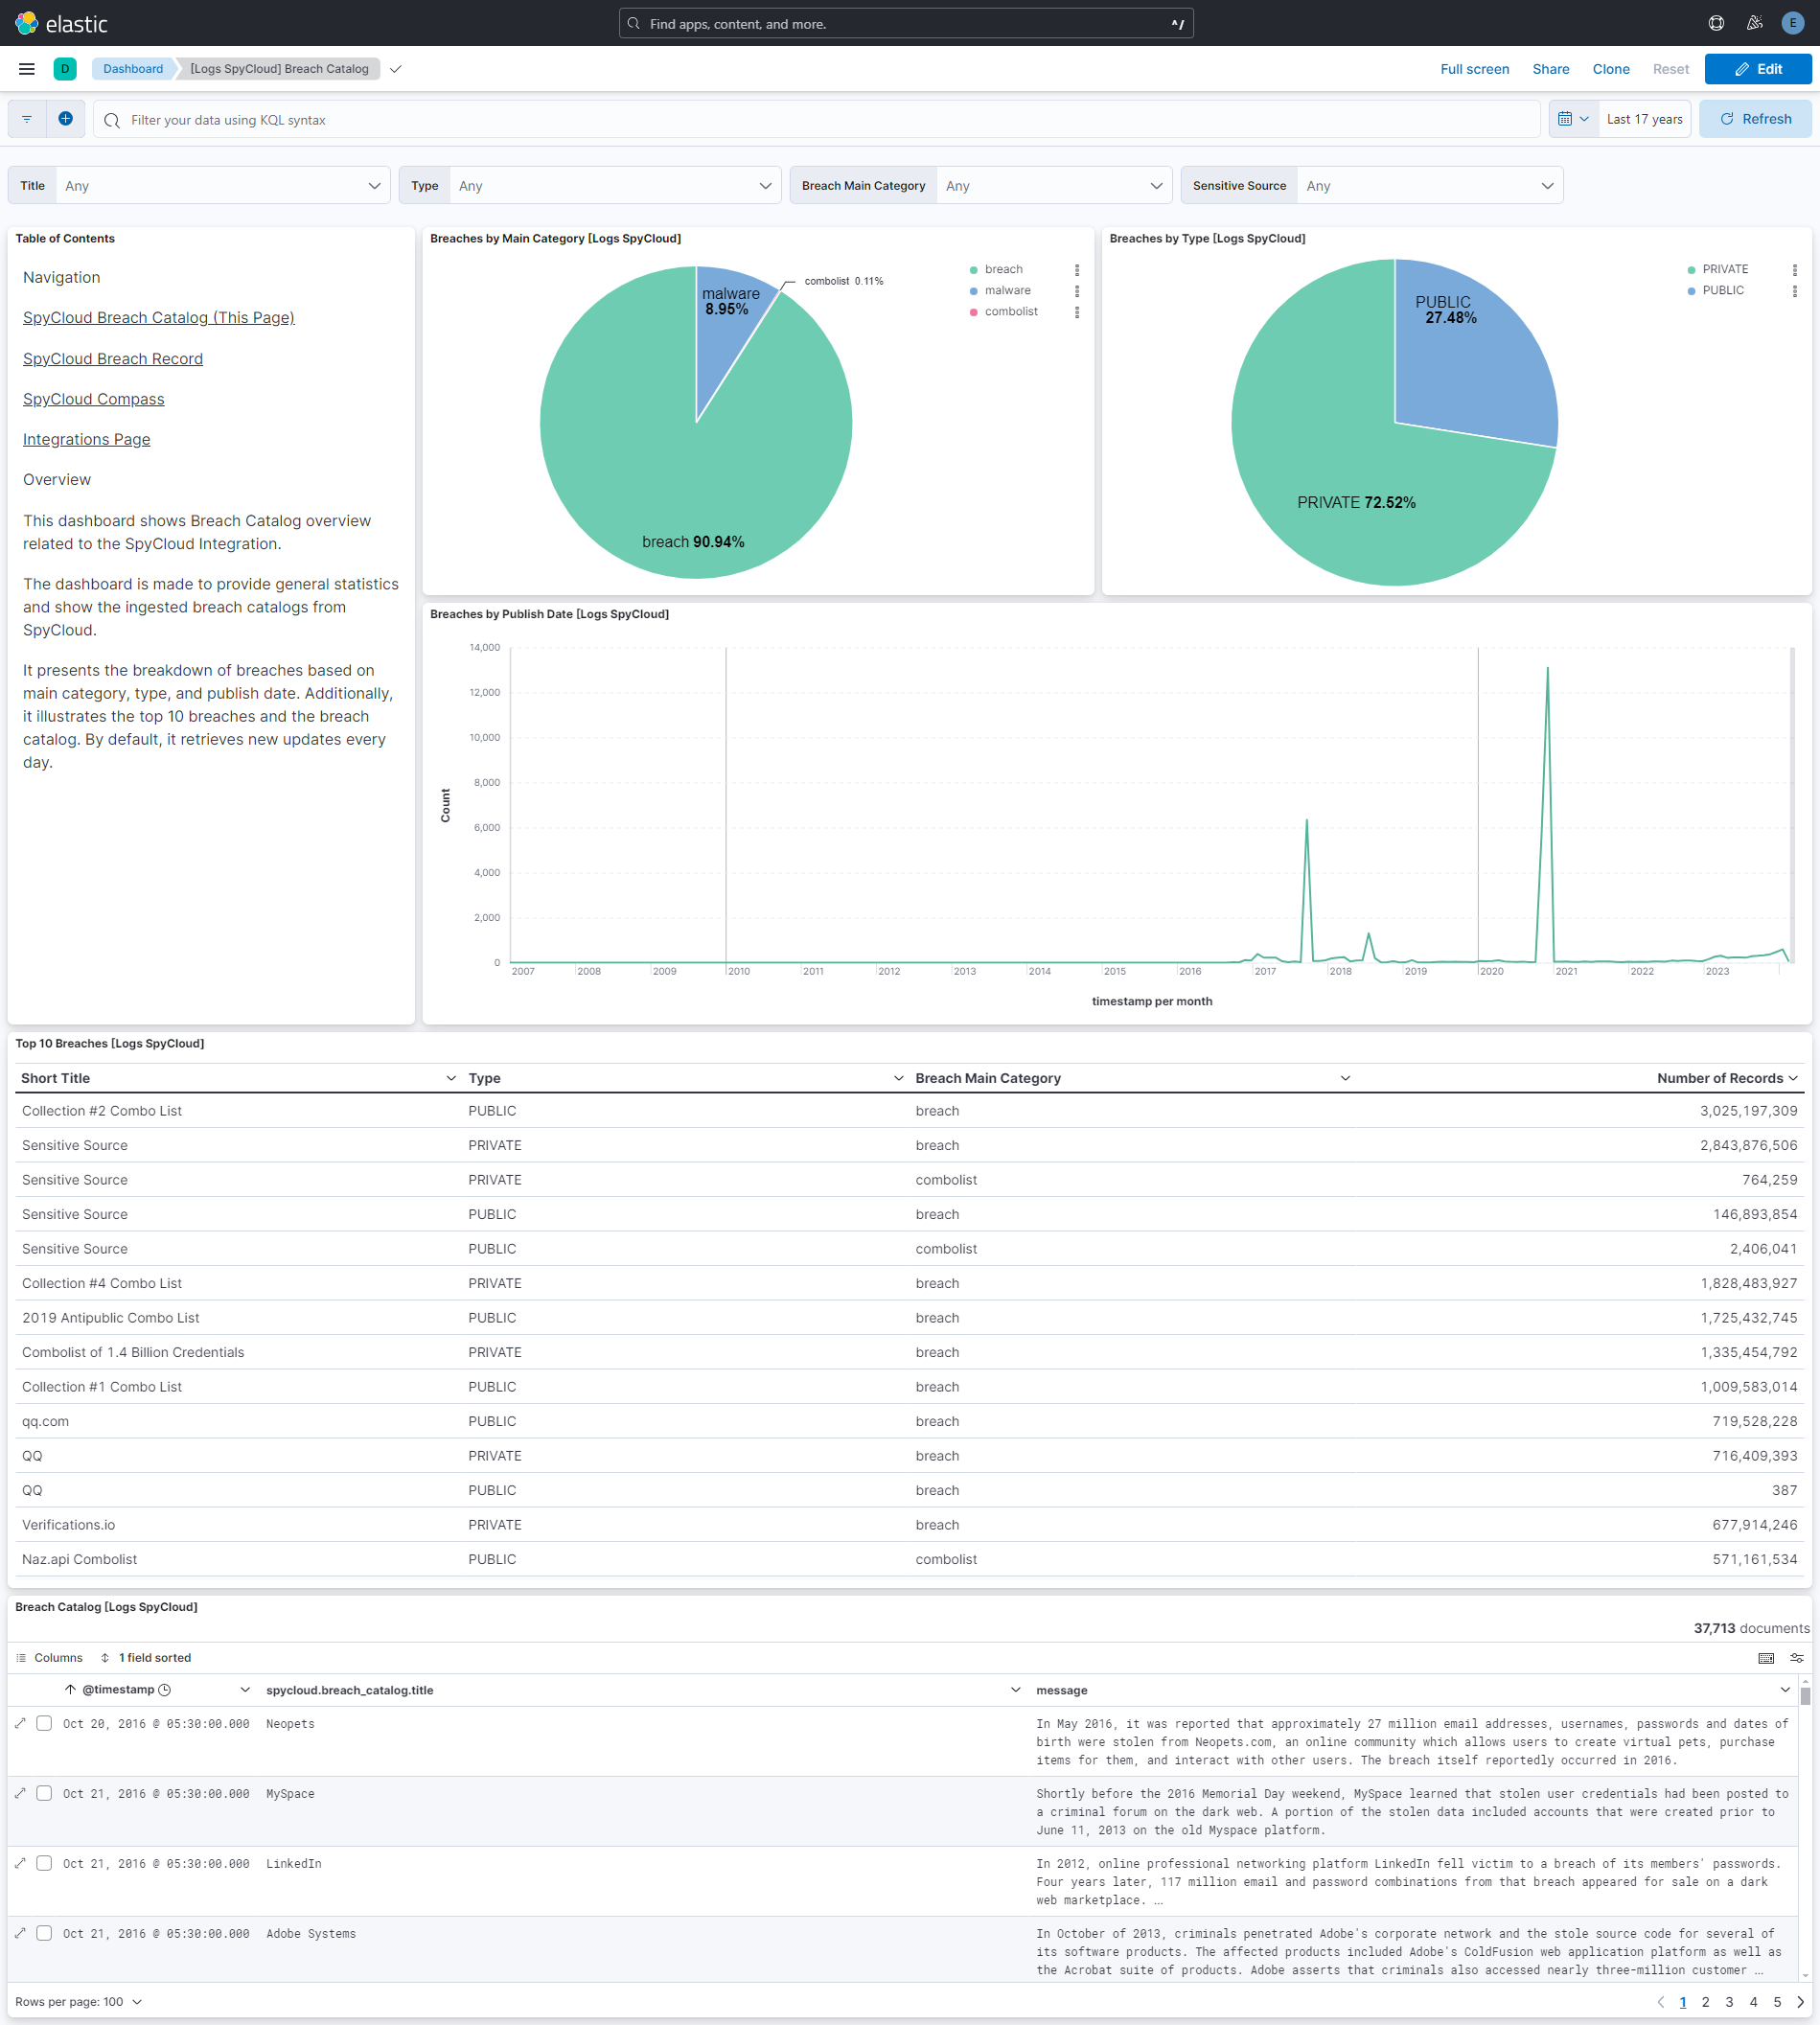Click the PRIVATE legend color dot

point(1690,269)
